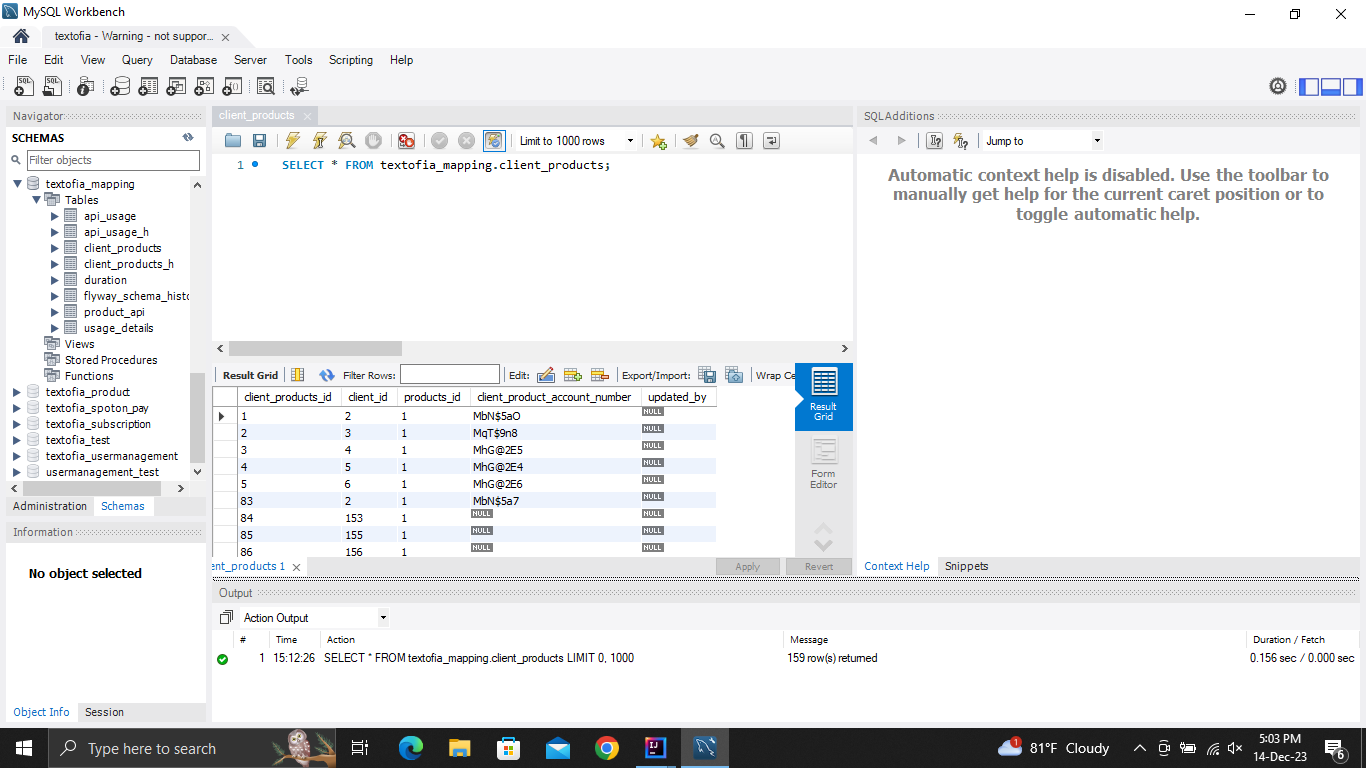Open the Scripting menu

tap(351, 60)
